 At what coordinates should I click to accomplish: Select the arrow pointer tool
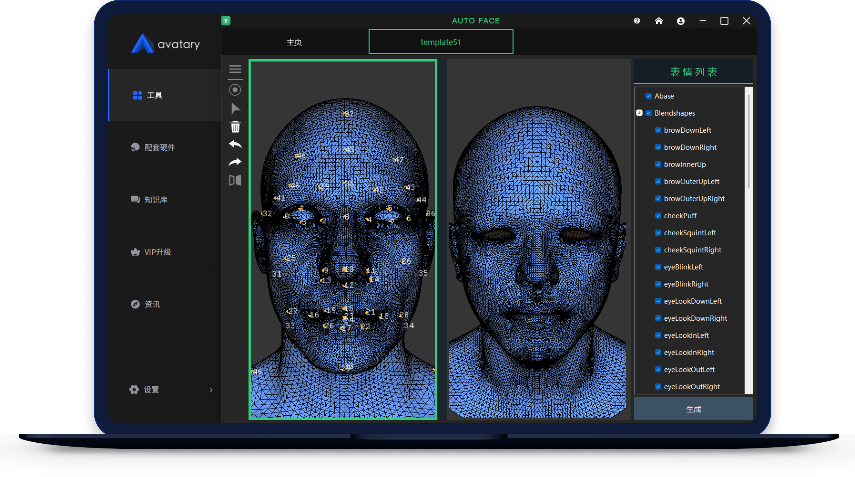click(236, 108)
